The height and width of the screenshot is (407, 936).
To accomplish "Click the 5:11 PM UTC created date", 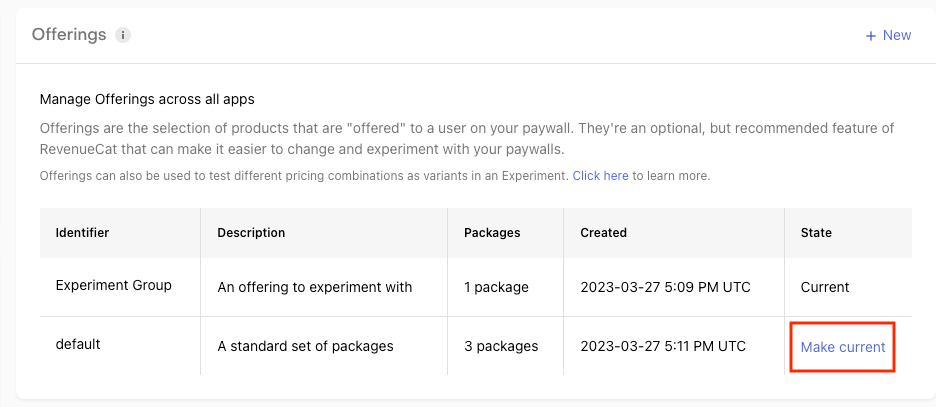I will [663, 346].
